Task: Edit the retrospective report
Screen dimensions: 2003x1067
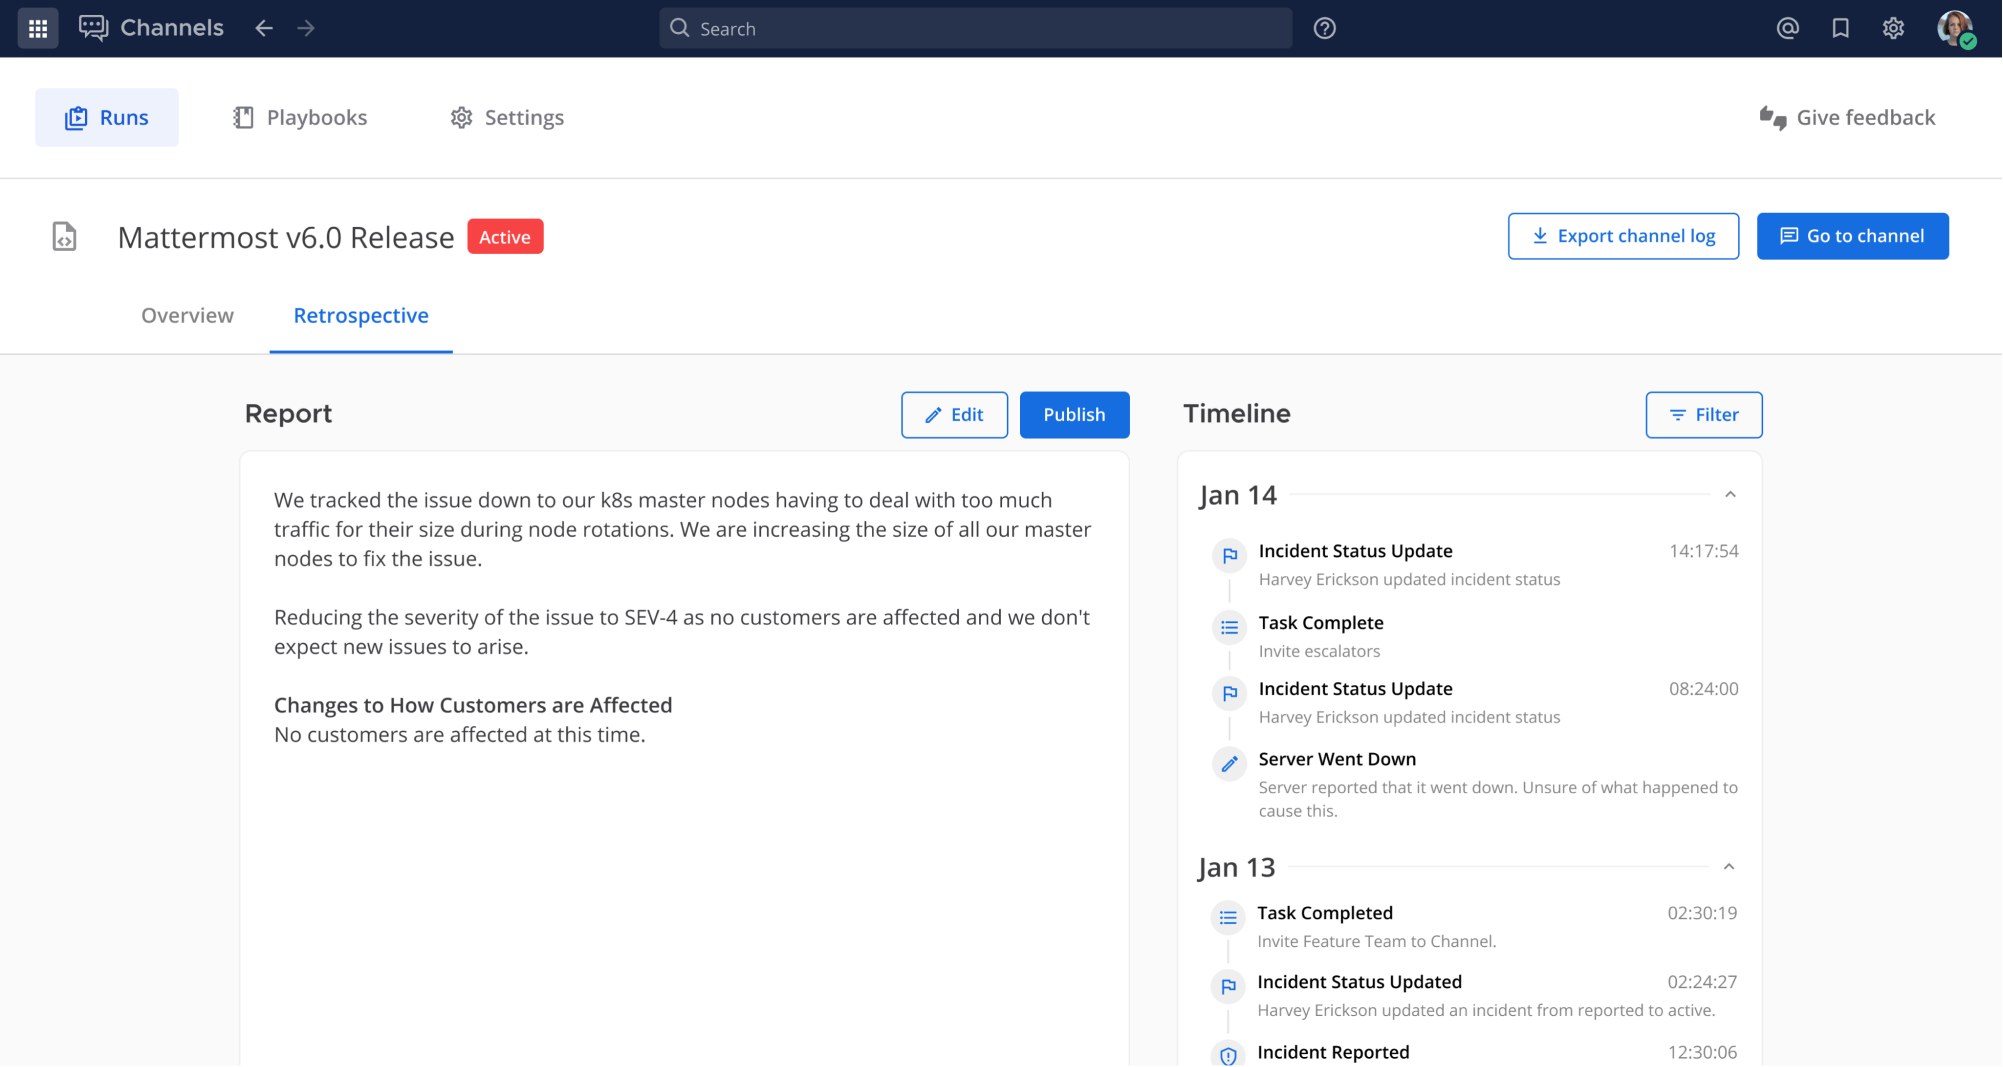Action: [954, 415]
